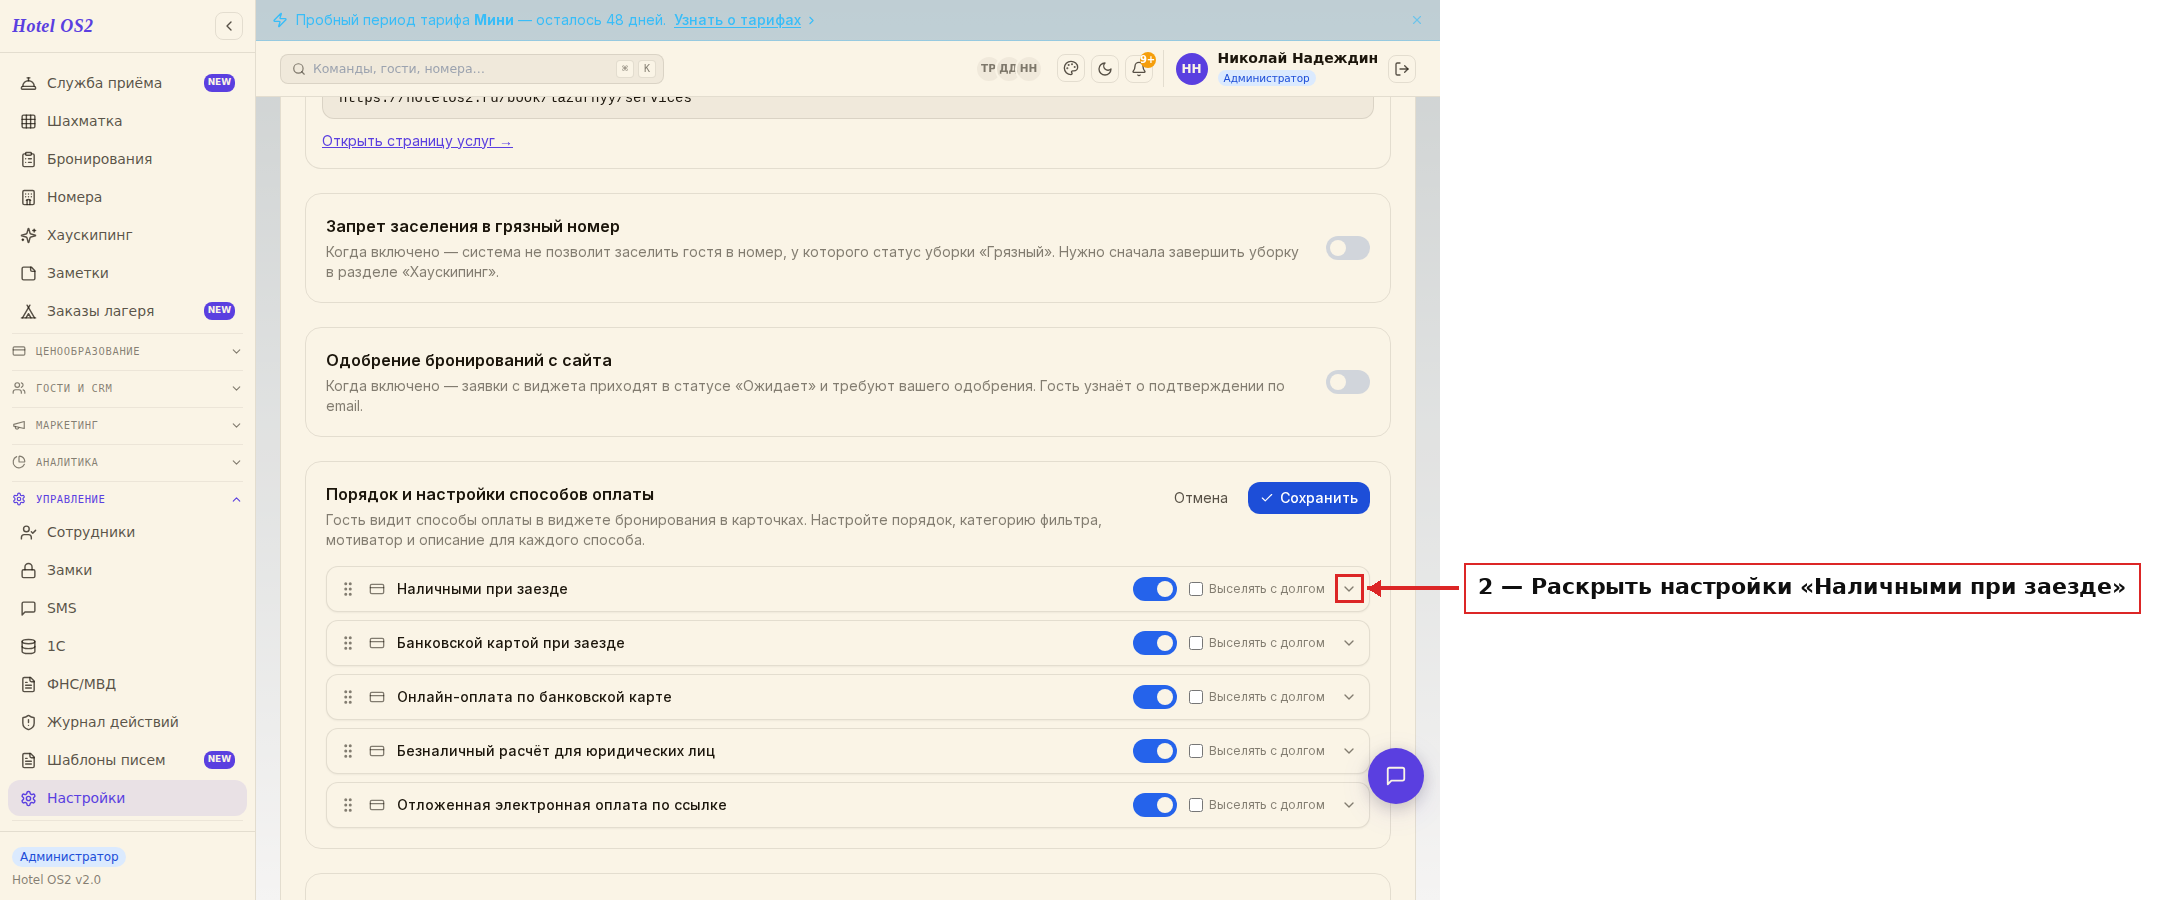Open the color theme palette icon
Image resolution: width=2164 pixels, height=900 pixels.
click(1071, 69)
